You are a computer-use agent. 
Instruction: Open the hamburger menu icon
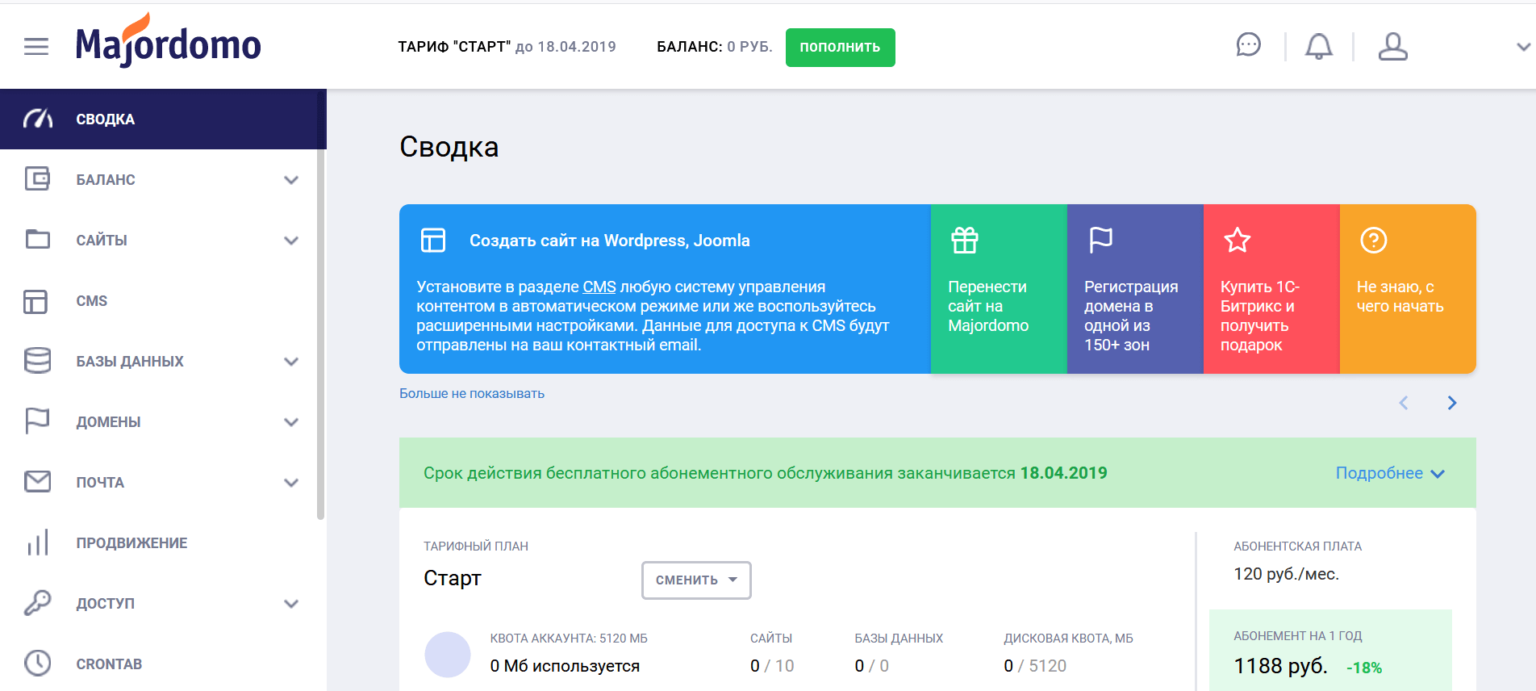[36, 46]
